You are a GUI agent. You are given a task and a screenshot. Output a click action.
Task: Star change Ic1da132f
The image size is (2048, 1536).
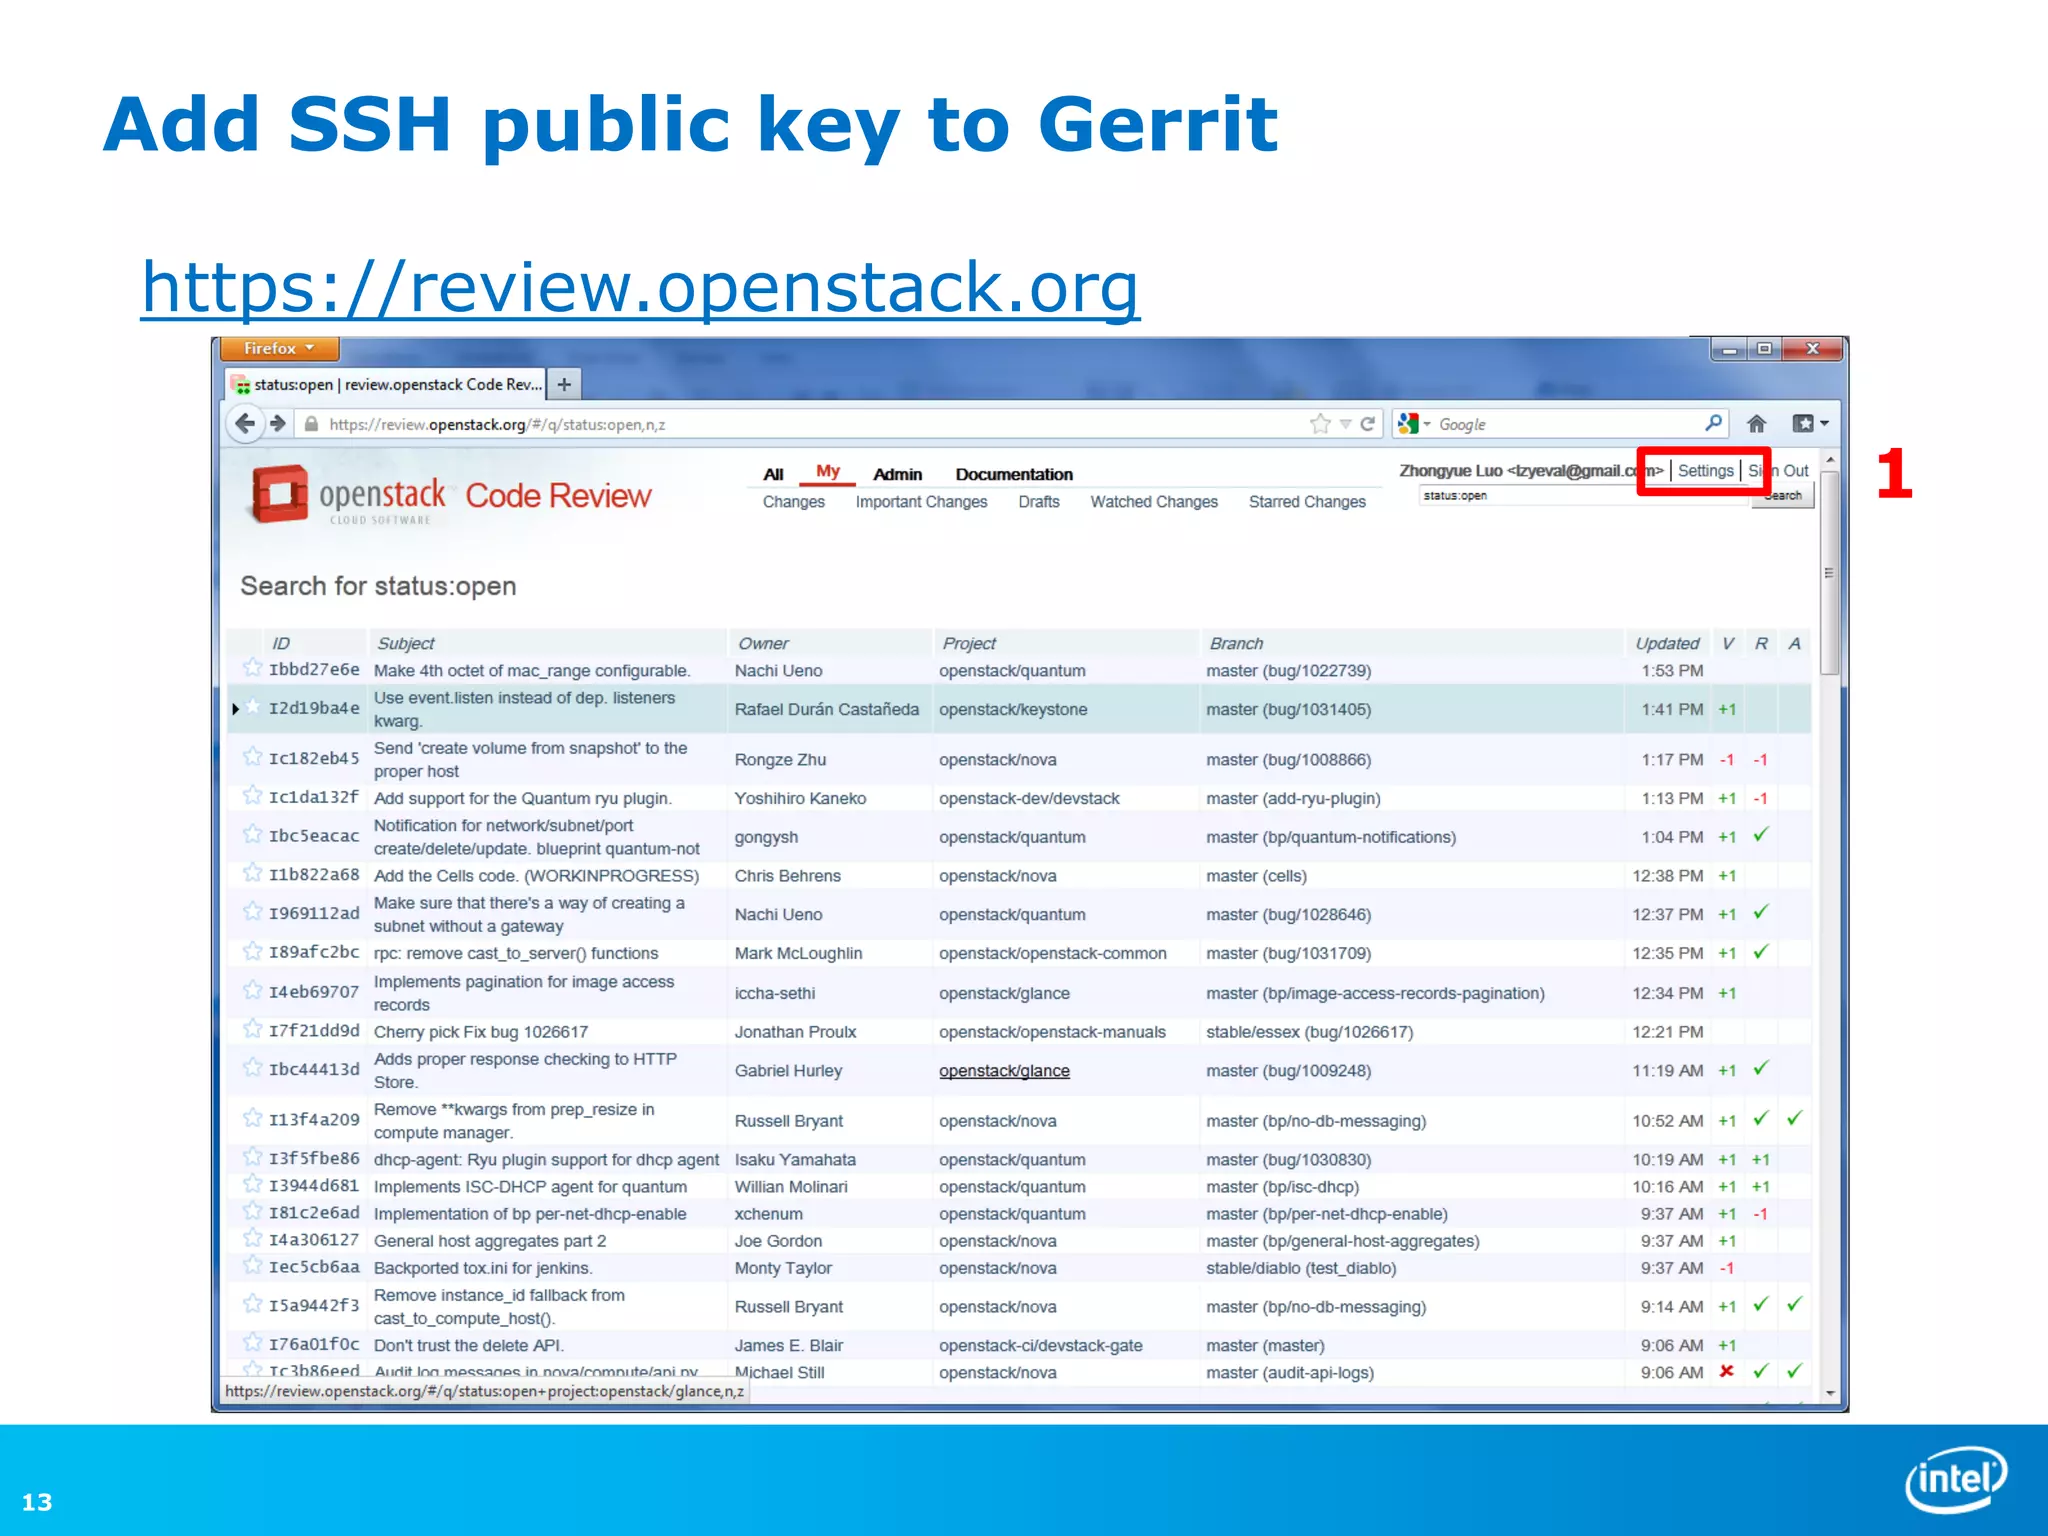tap(253, 796)
